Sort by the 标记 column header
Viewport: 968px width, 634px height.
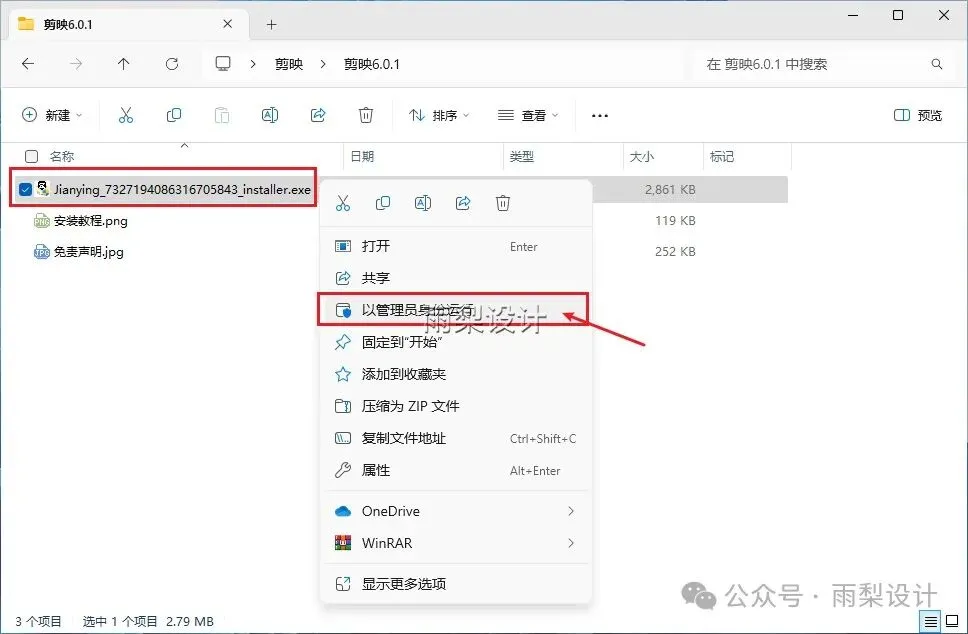tap(722, 156)
